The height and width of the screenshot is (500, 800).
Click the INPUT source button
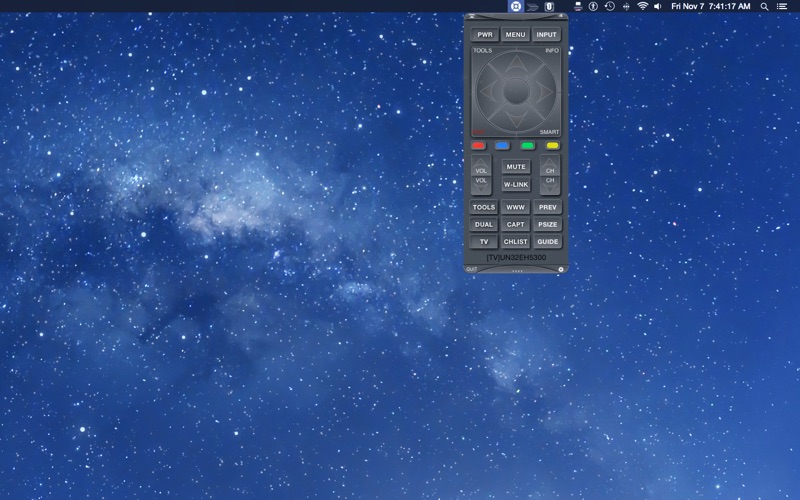(546, 35)
